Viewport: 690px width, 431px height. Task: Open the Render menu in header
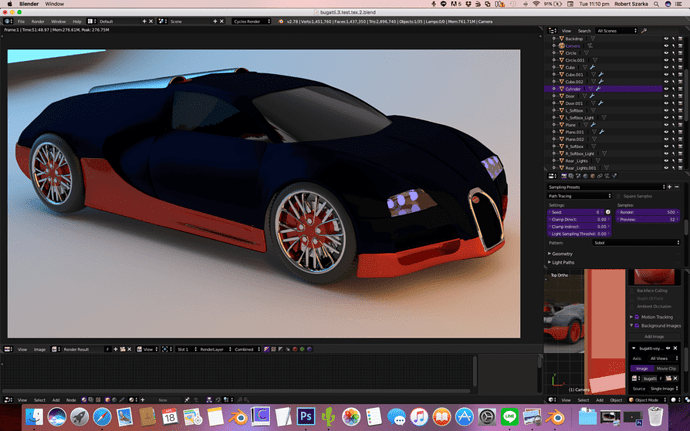click(x=36, y=20)
